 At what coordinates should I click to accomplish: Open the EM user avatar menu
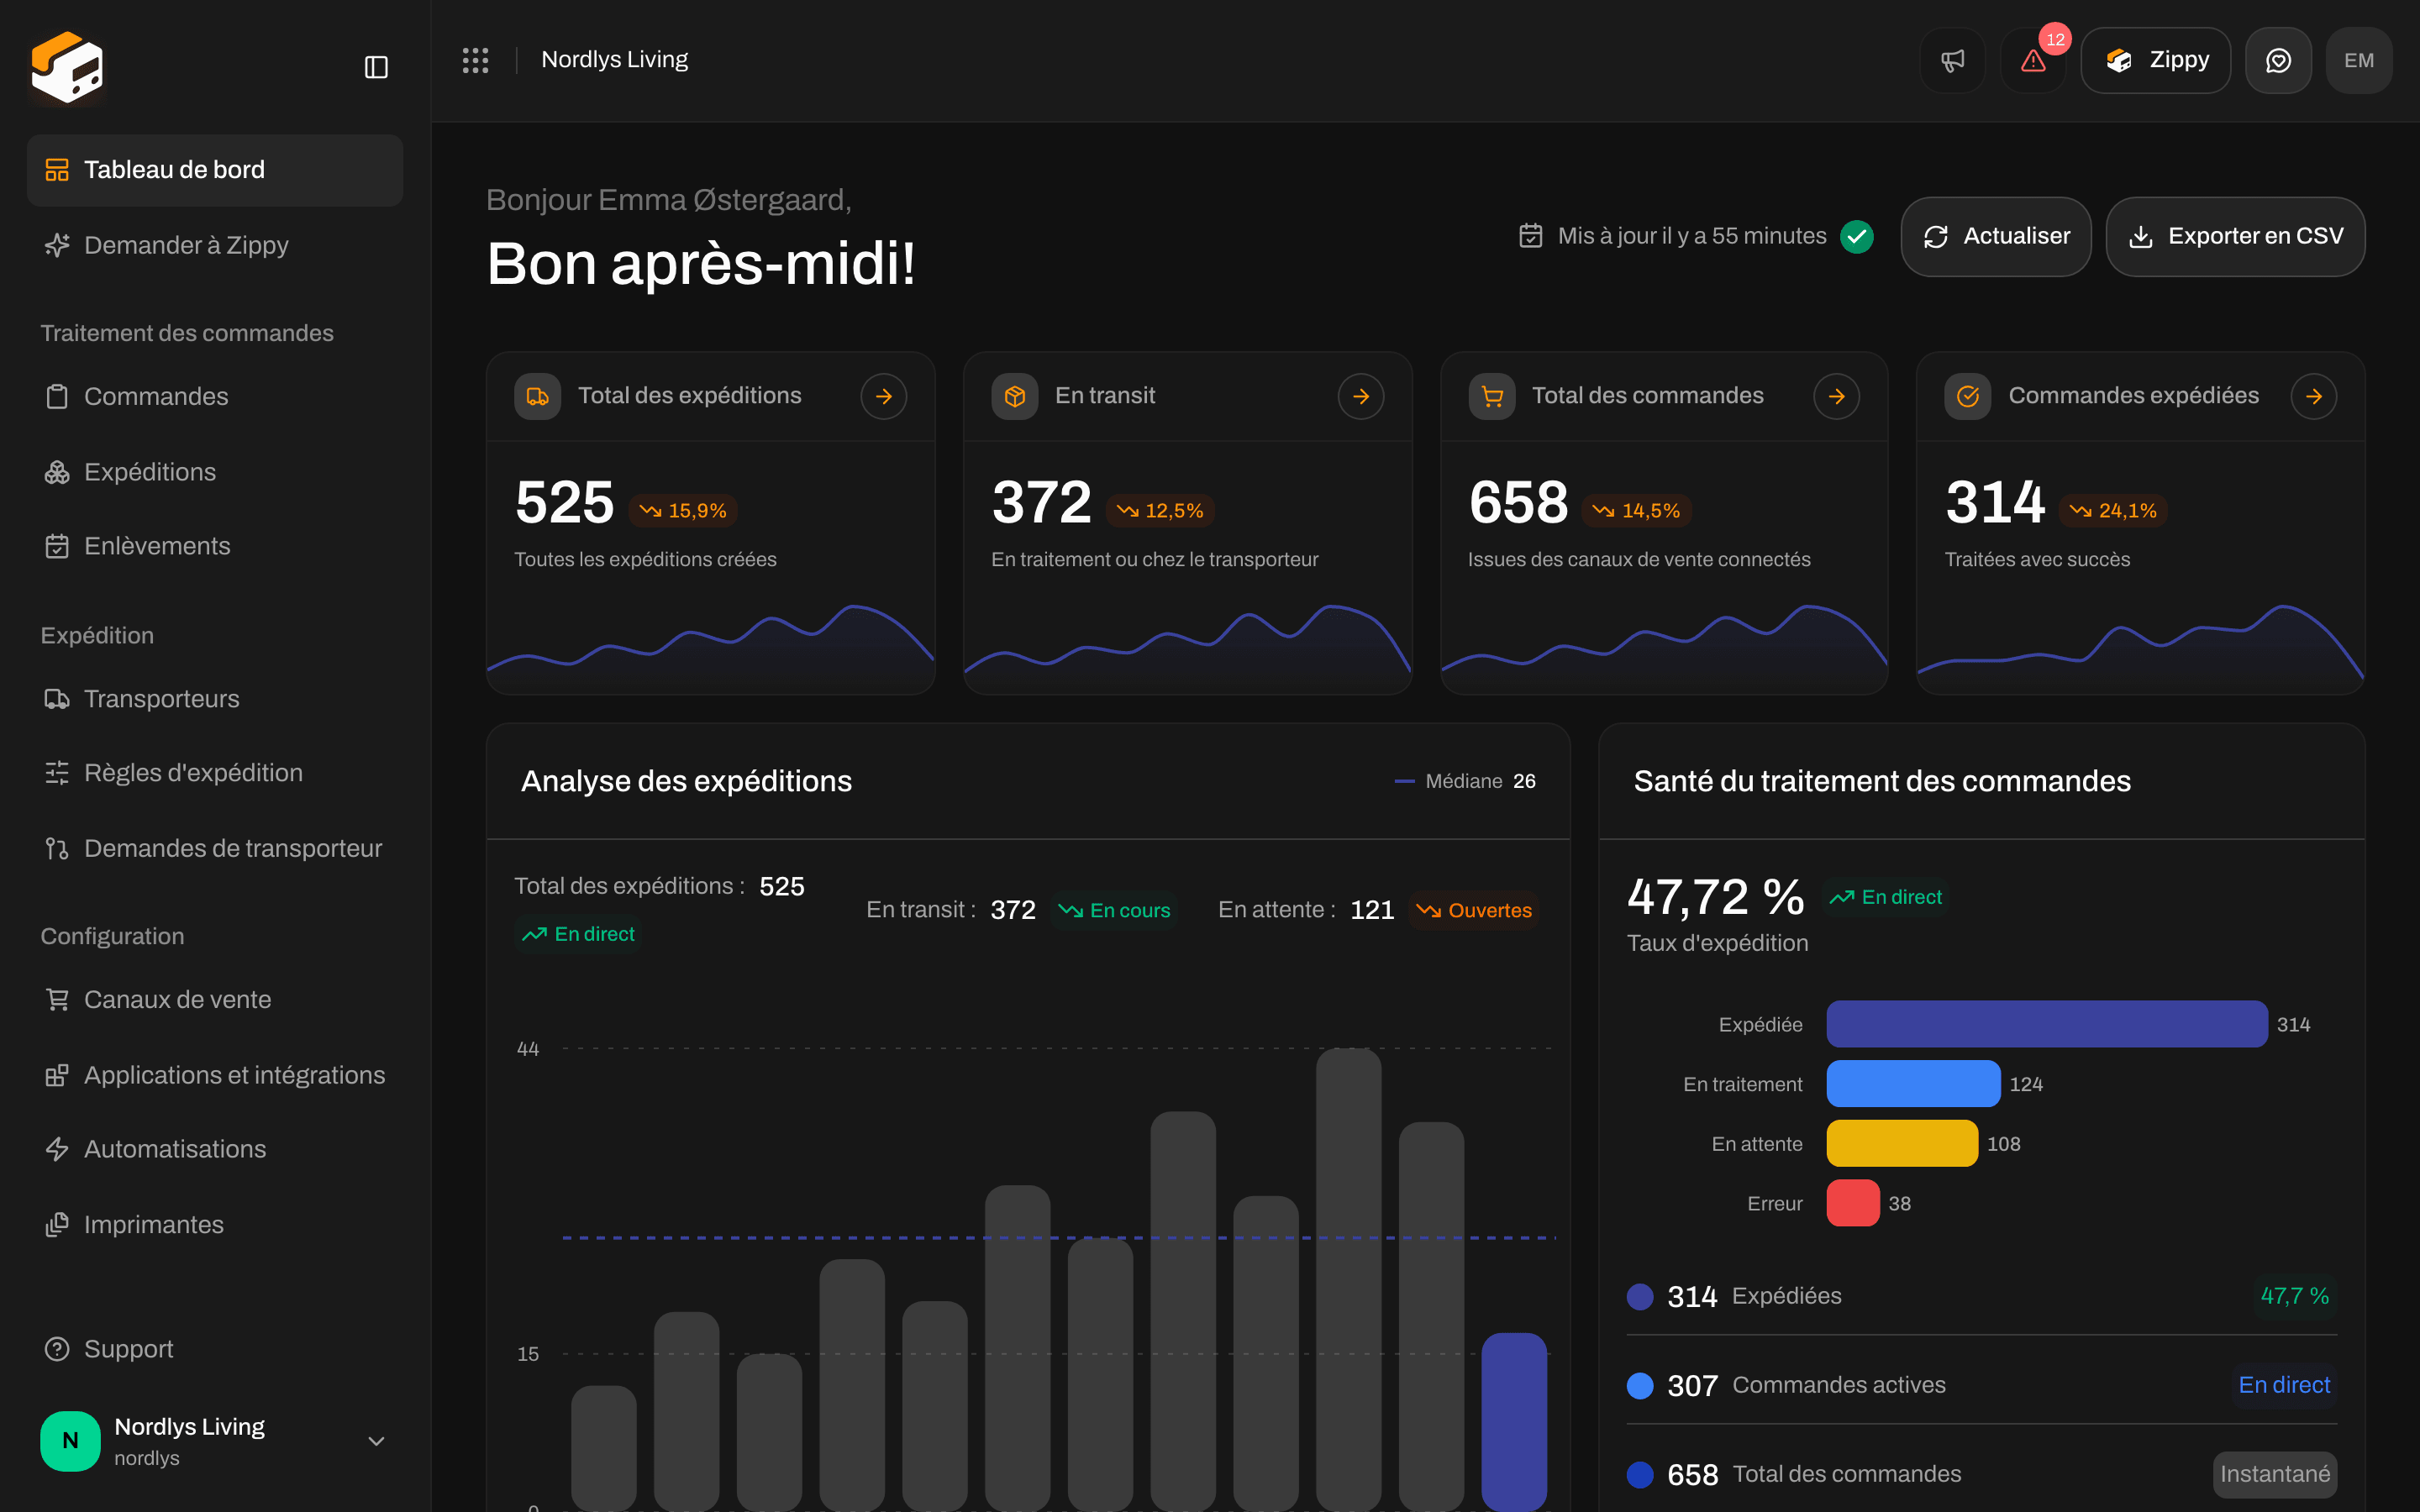(2358, 60)
